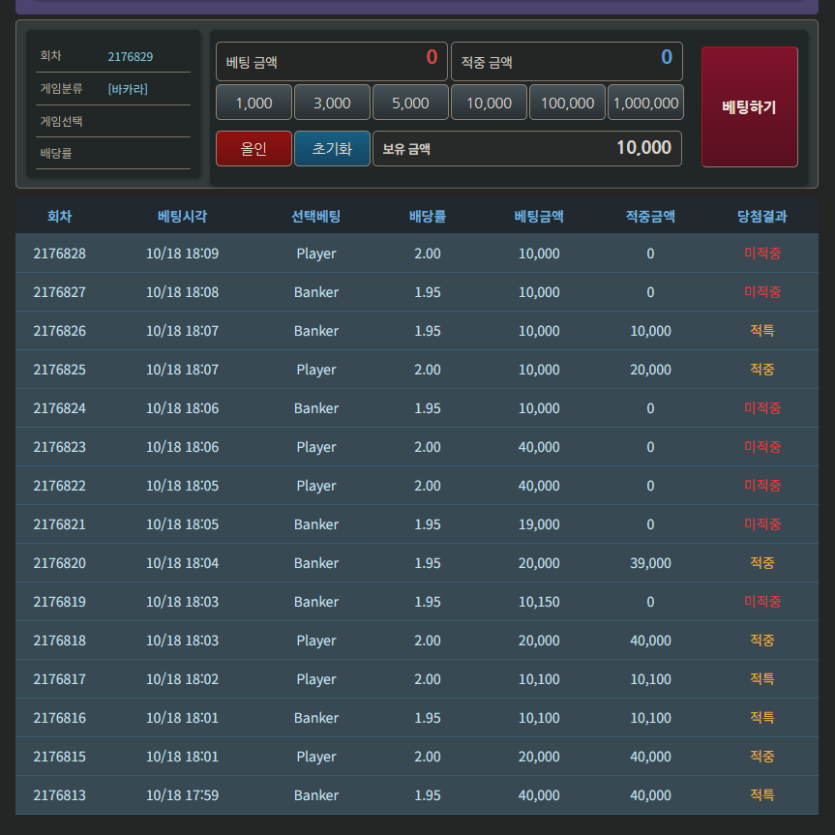The height and width of the screenshot is (835, 835).
Task: Click the 적중 금액 amount field
Action: pyautogui.click(x=567, y=61)
